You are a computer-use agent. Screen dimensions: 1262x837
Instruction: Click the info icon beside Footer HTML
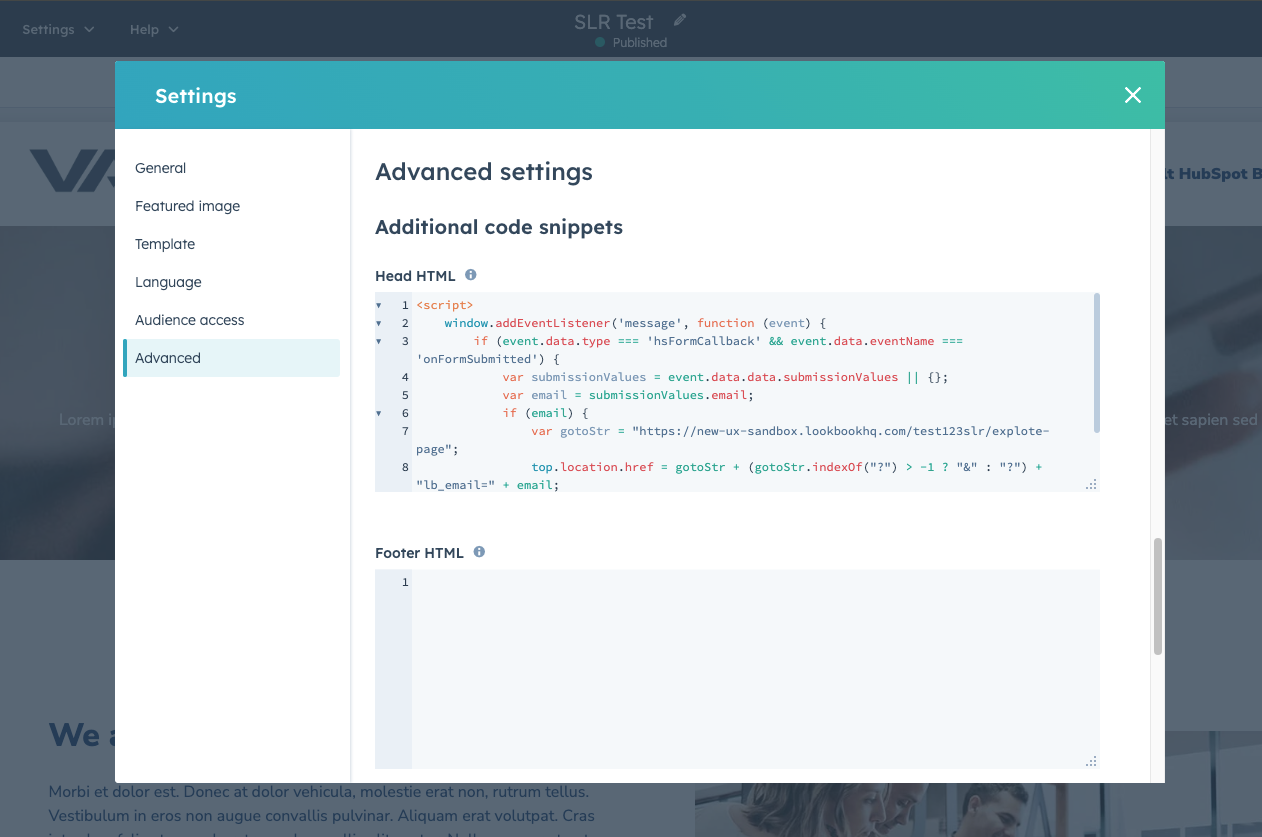pyautogui.click(x=479, y=552)
